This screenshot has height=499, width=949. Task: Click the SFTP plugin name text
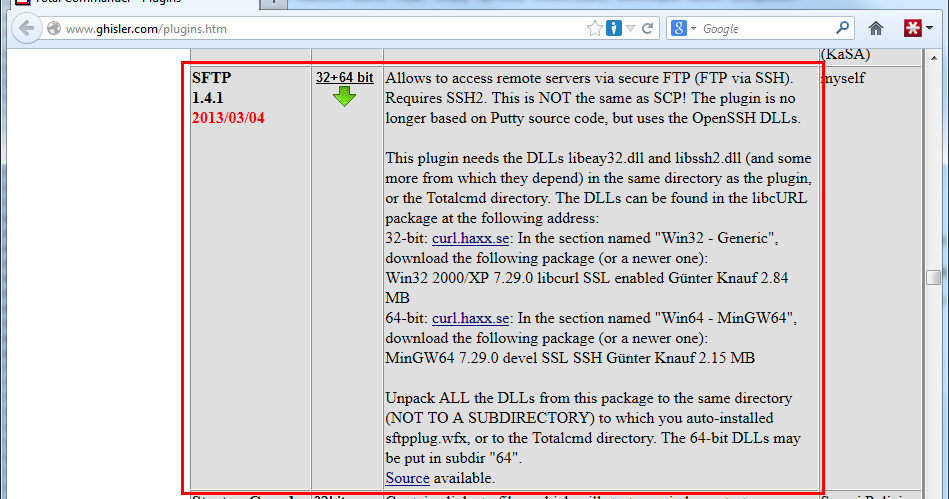(211, 78)
